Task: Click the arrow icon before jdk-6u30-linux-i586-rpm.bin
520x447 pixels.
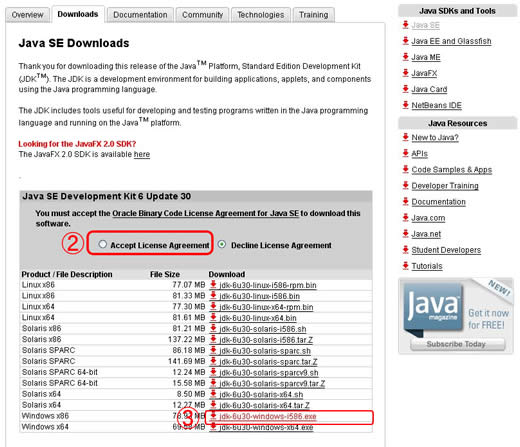Action: (x=213, y=285)
